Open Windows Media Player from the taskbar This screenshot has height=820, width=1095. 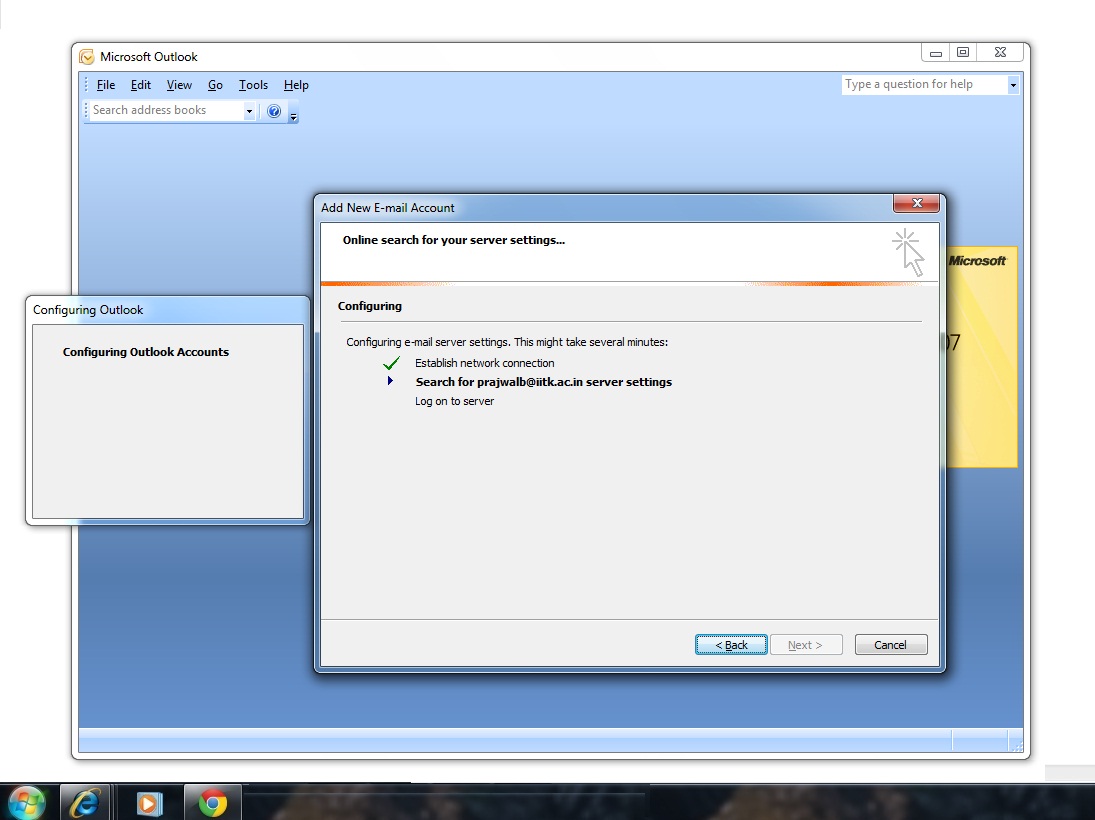[149, 803]
